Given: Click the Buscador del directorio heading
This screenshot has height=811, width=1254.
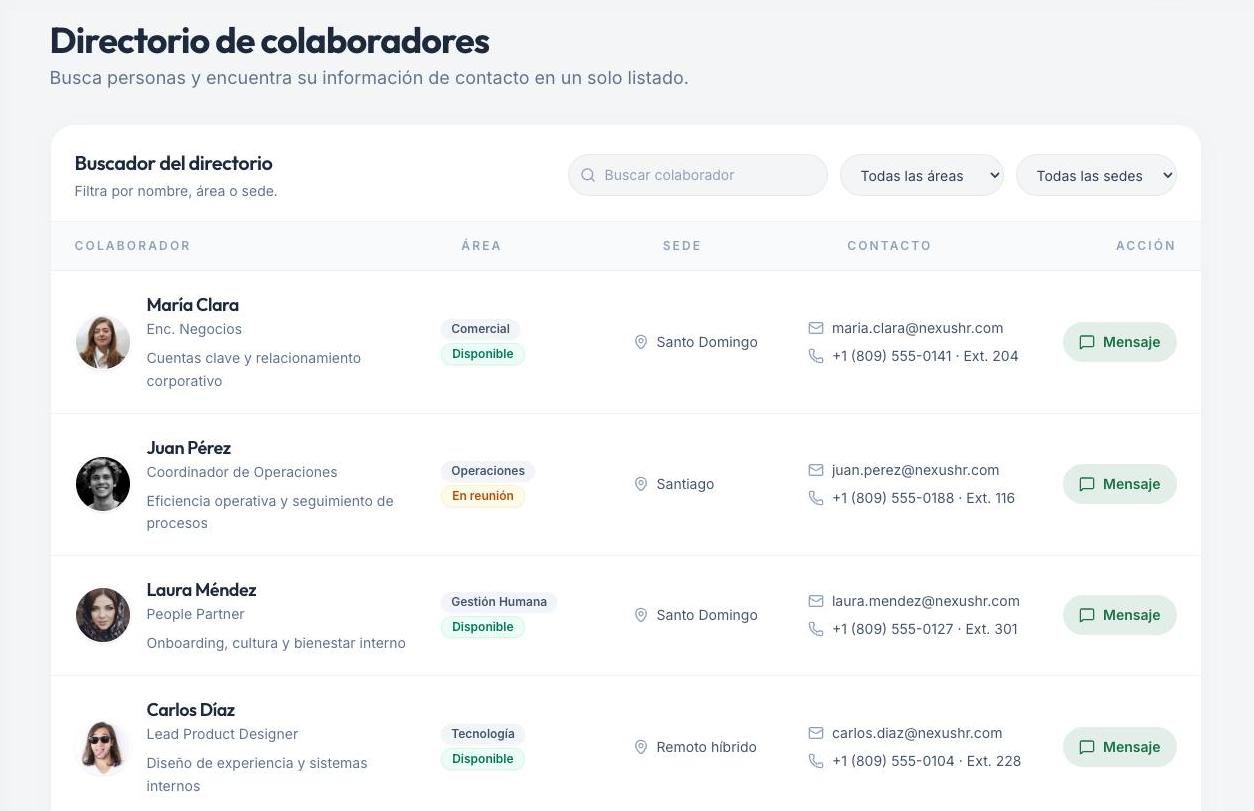Looking at the screenshot, I should [173, 163].
